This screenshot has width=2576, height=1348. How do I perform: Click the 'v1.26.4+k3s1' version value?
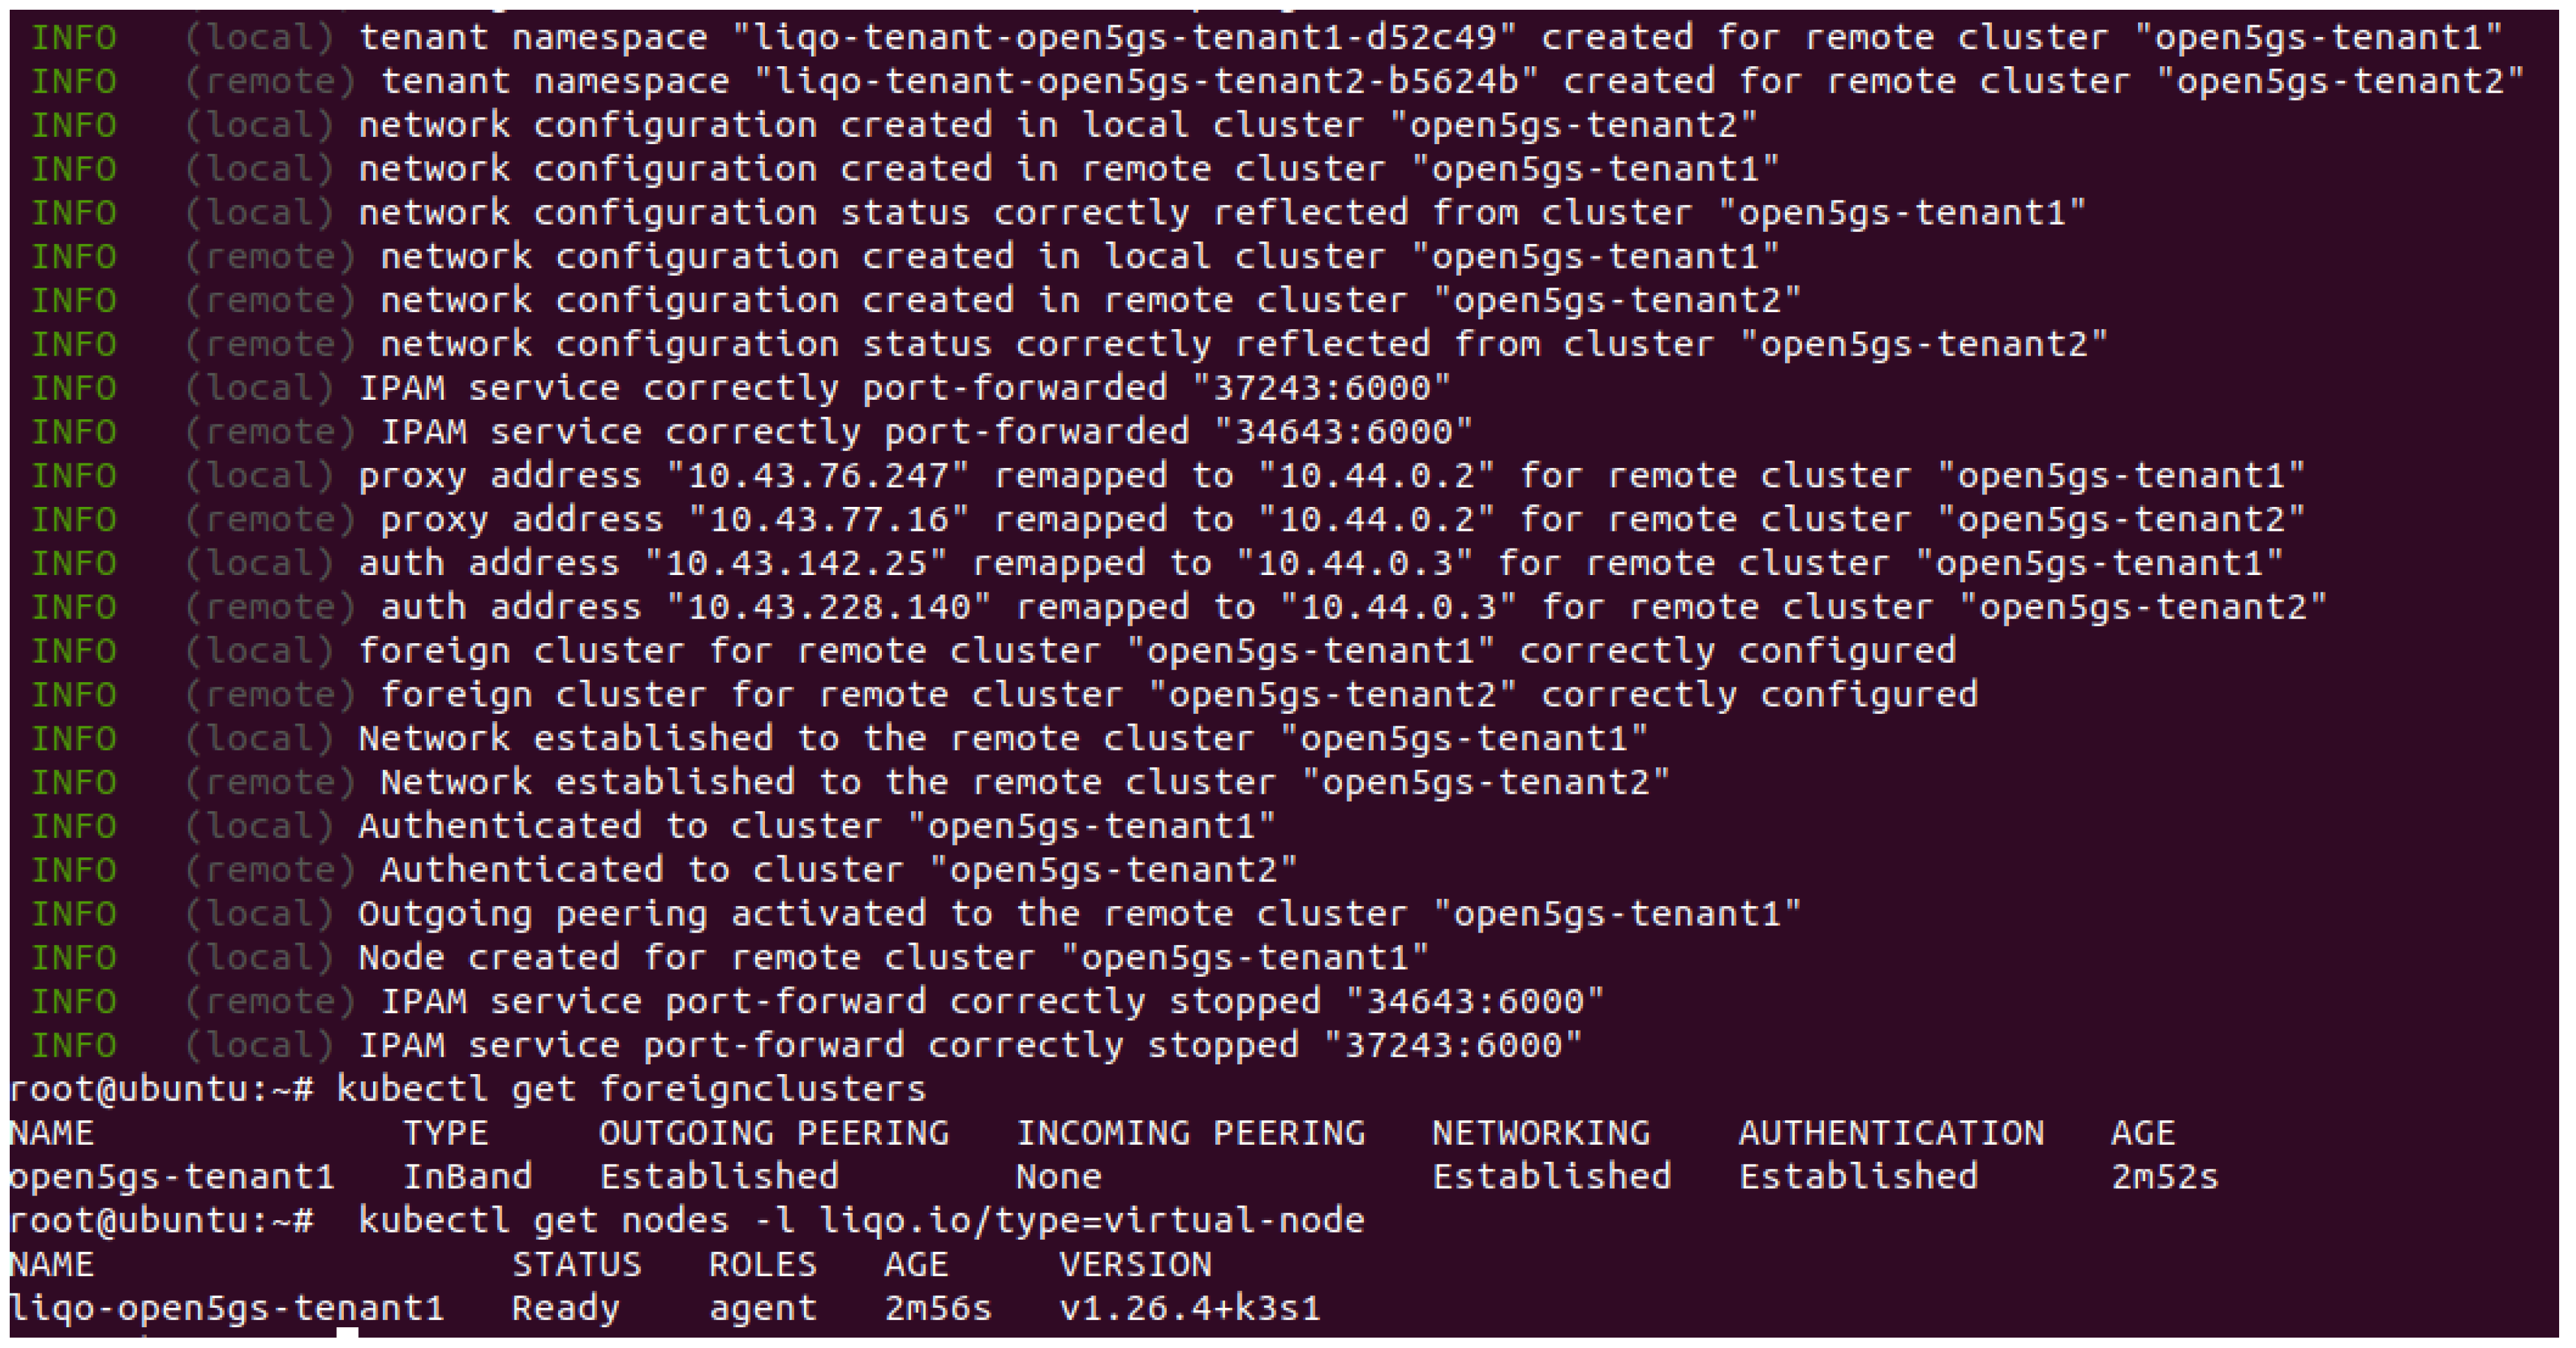click(x=1190, y=1309)
